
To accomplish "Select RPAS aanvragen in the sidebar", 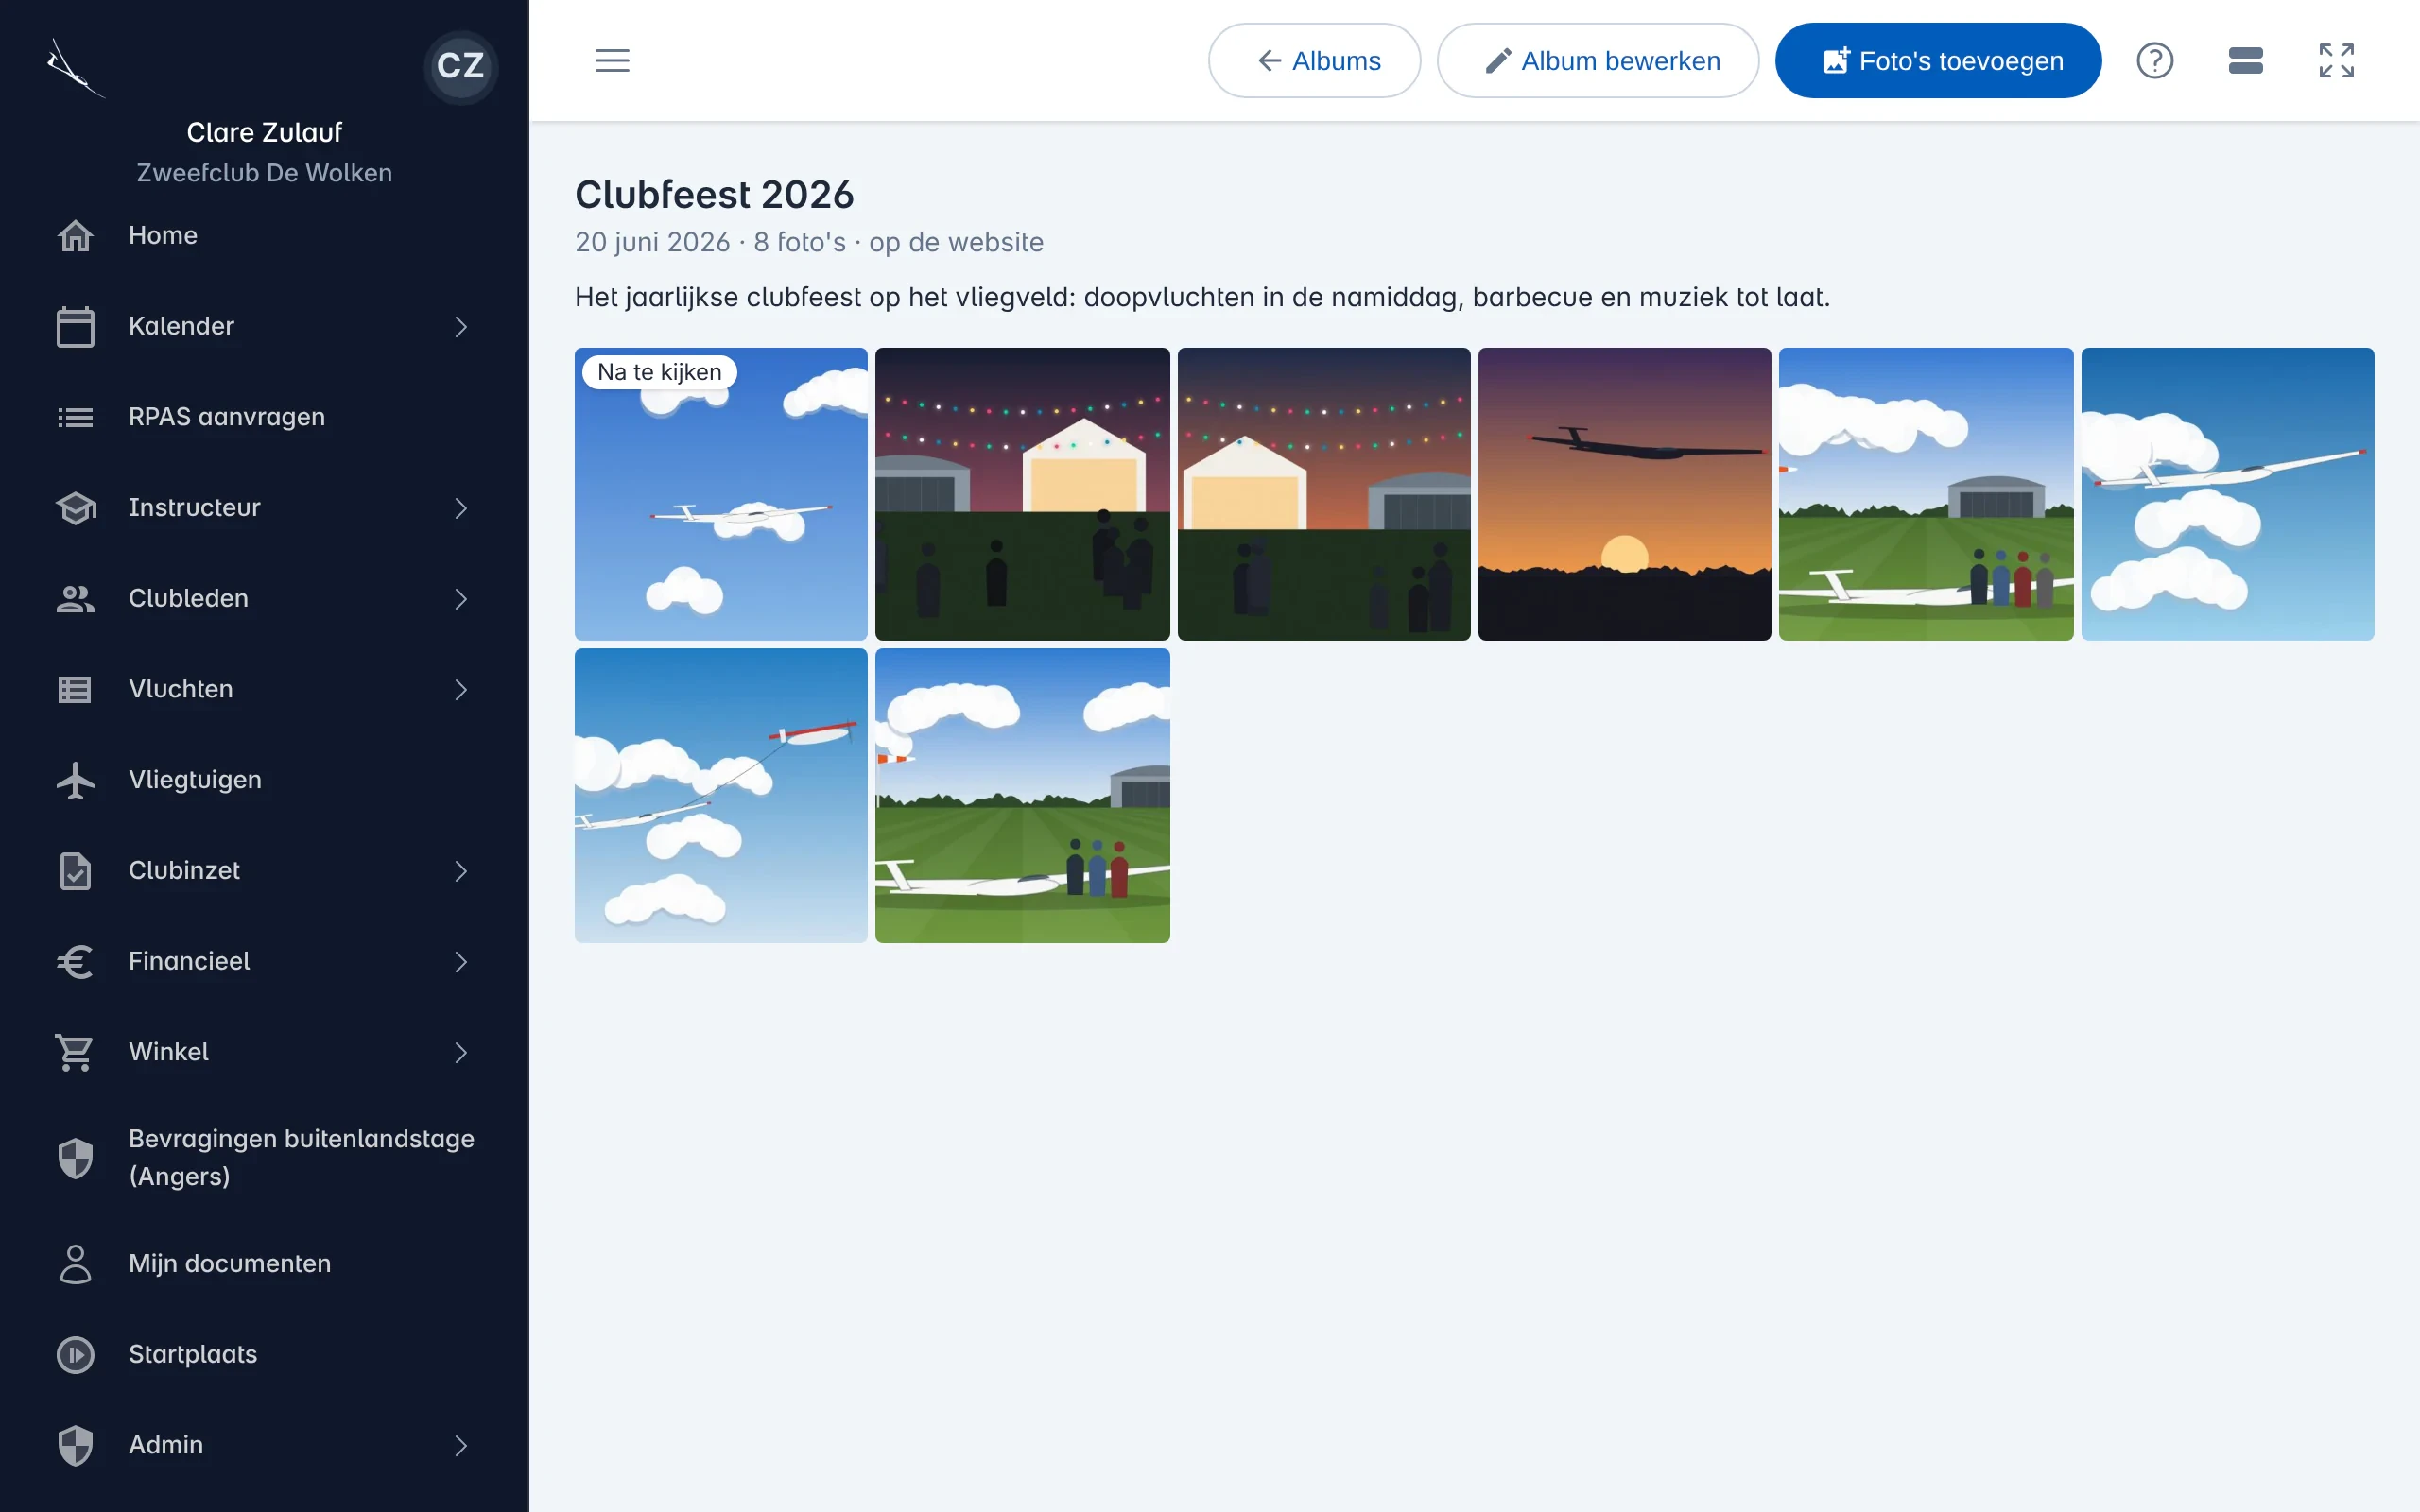I will pos(264,417).
